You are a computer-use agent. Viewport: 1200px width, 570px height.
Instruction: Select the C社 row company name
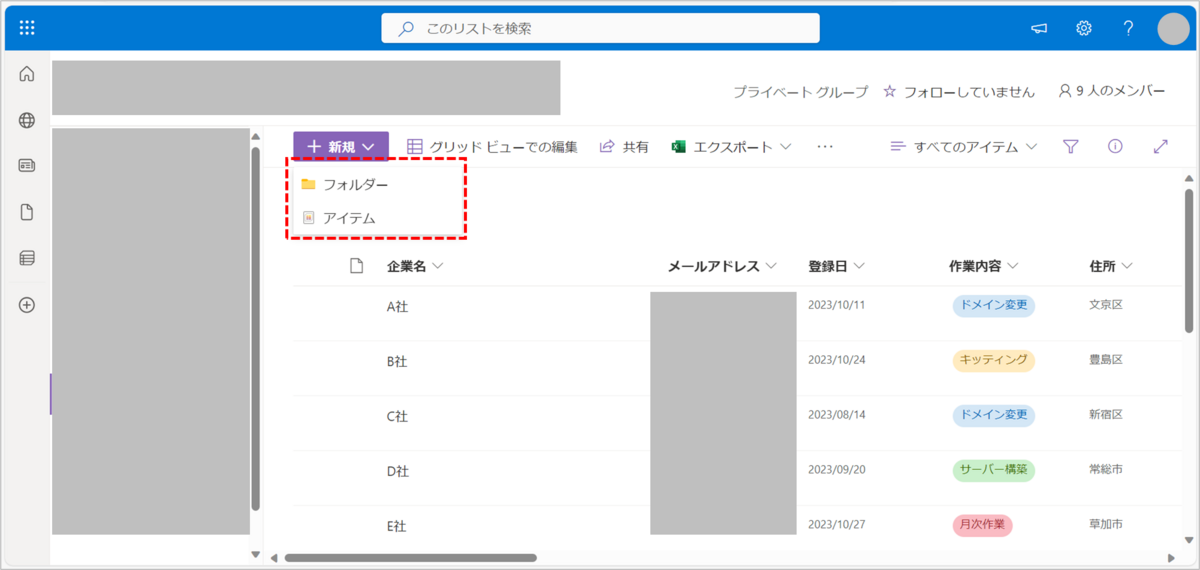pos(397,416)
